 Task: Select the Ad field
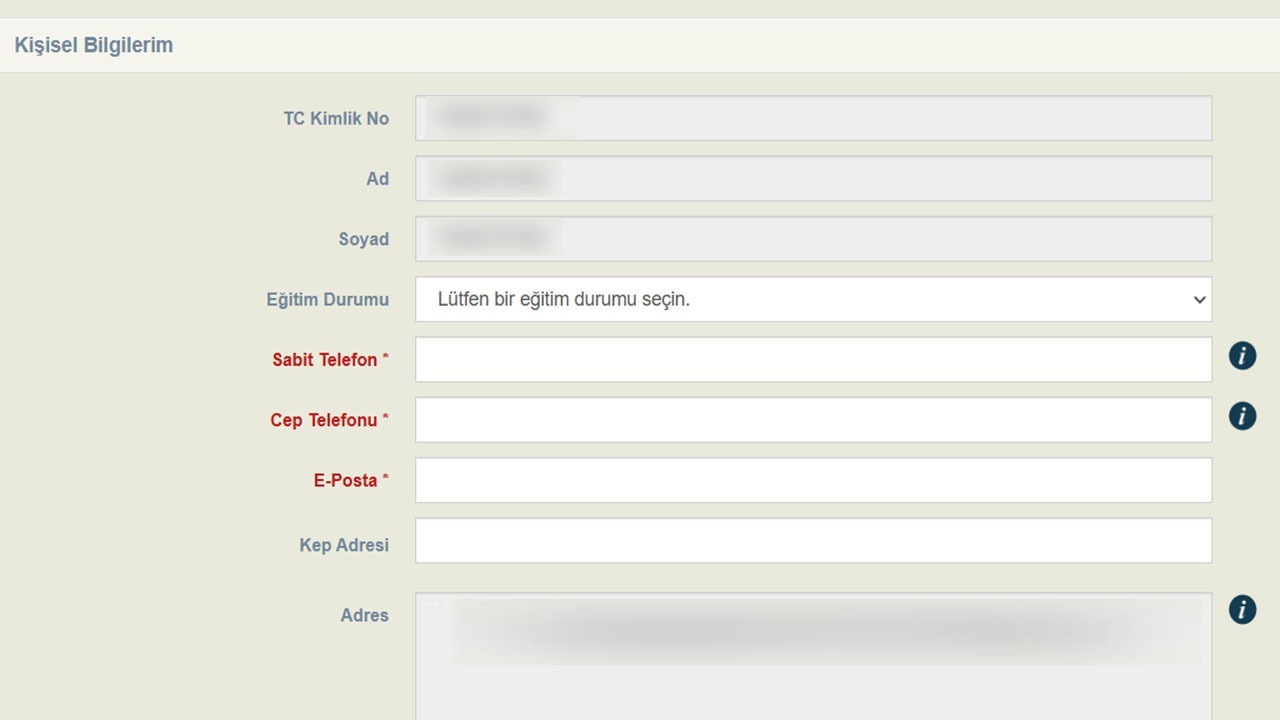(x=813, y=178)
